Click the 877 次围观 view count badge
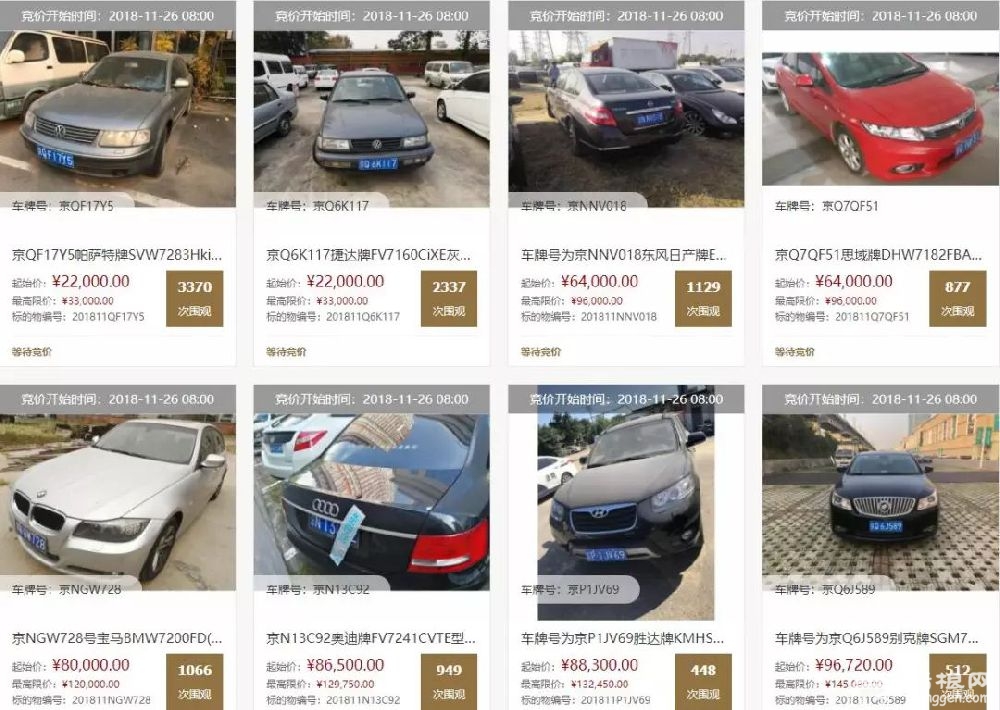 [957, 299]
